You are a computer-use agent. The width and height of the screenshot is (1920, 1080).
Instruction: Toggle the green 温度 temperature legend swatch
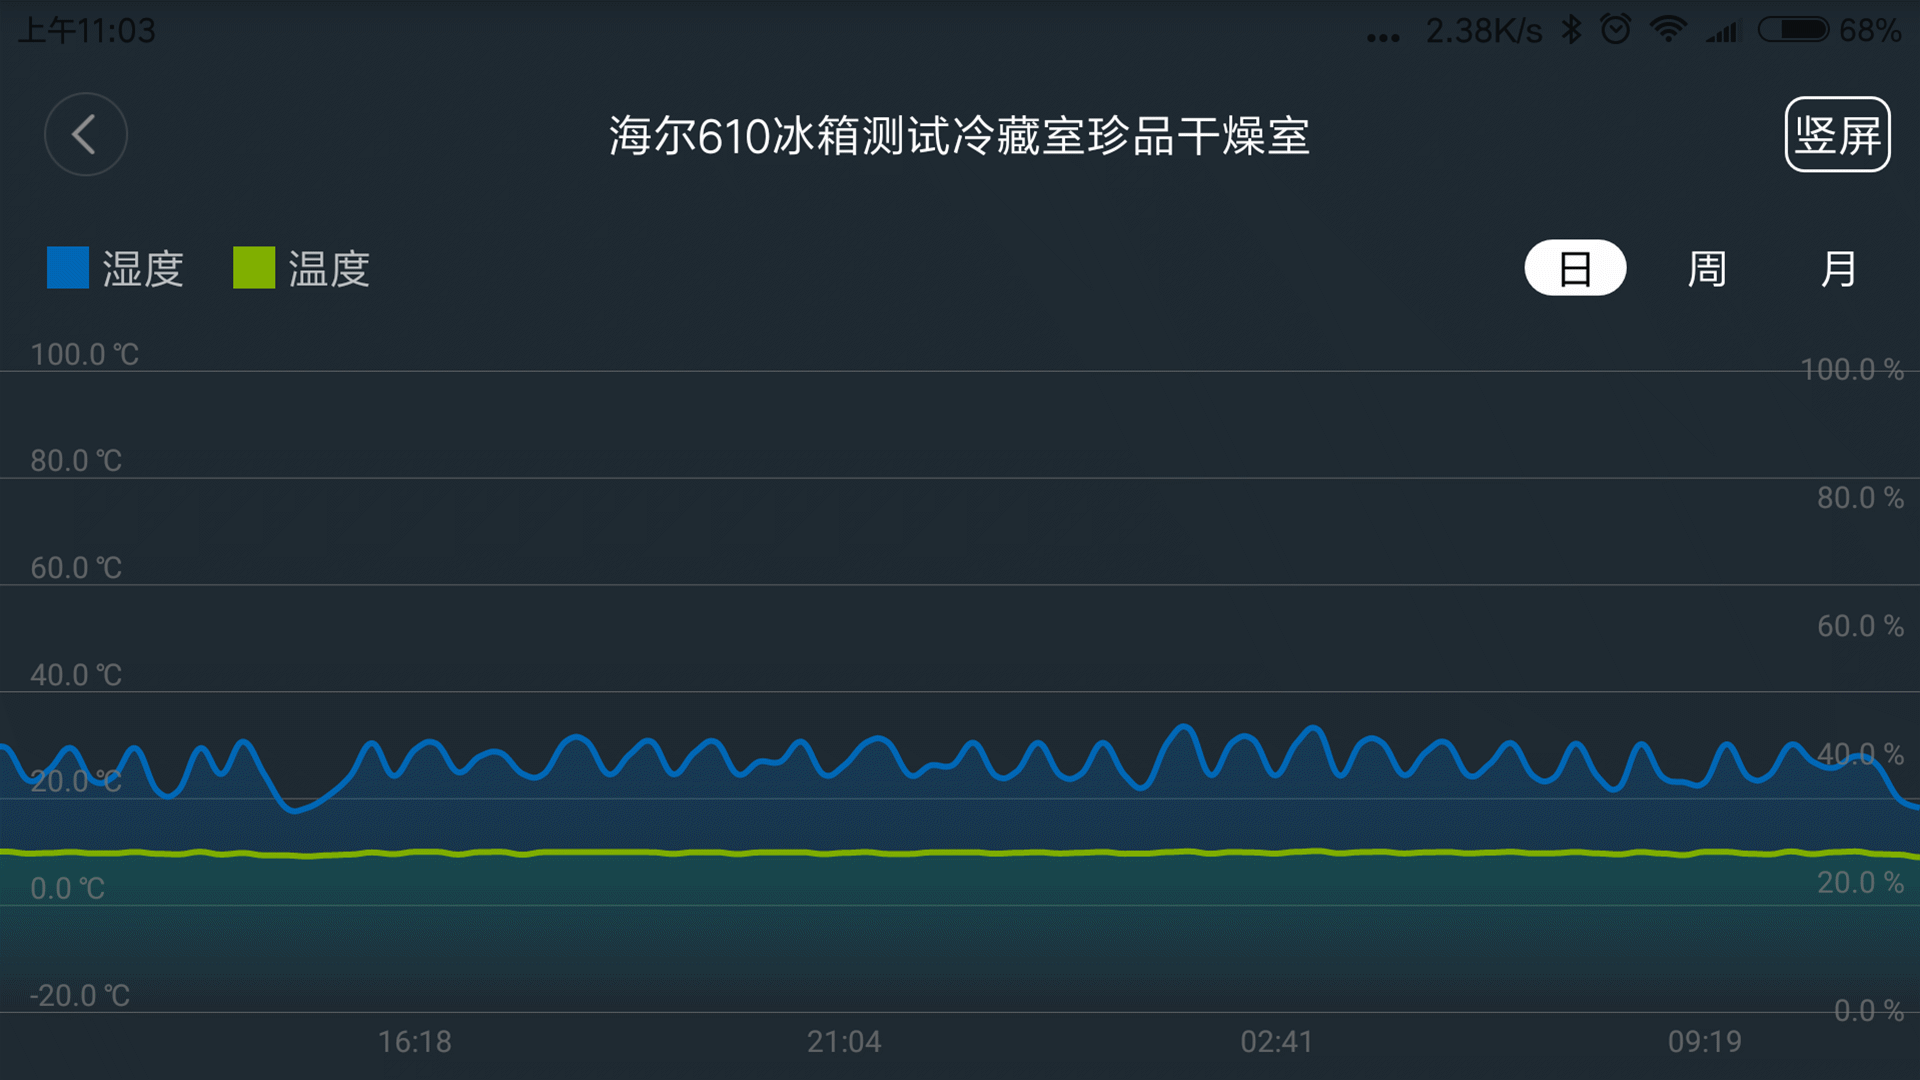(x=254, y=268)
